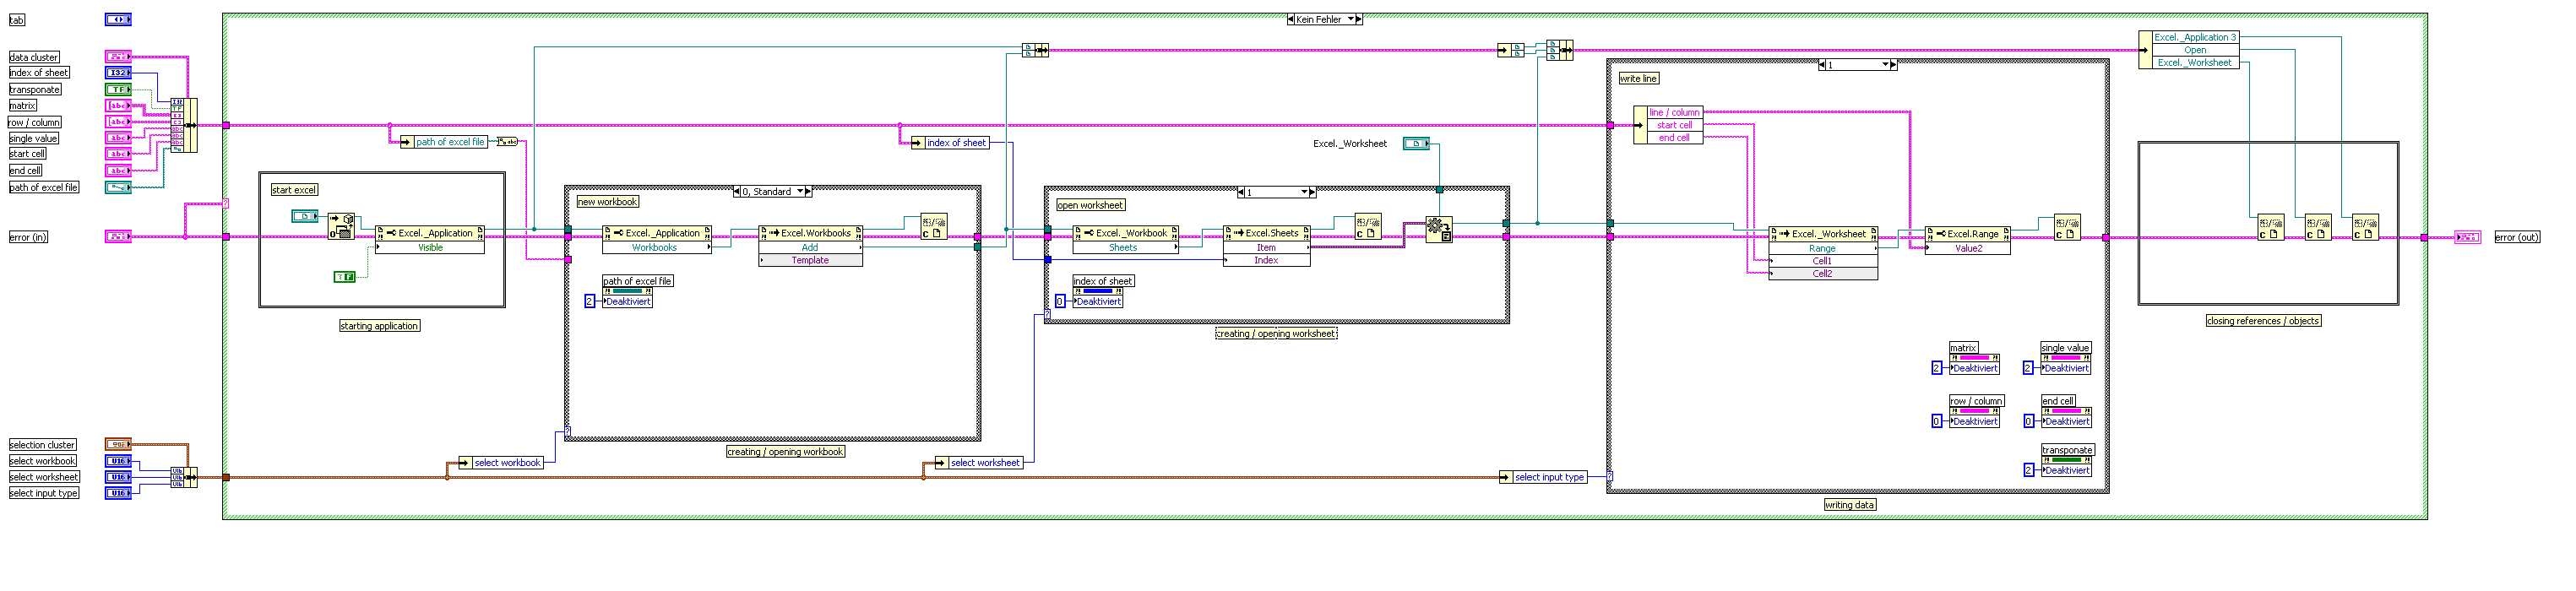Open the Kein Fehler case selector dropdown
This screenshot has width=2576, height=591.
coord(1351,19)
